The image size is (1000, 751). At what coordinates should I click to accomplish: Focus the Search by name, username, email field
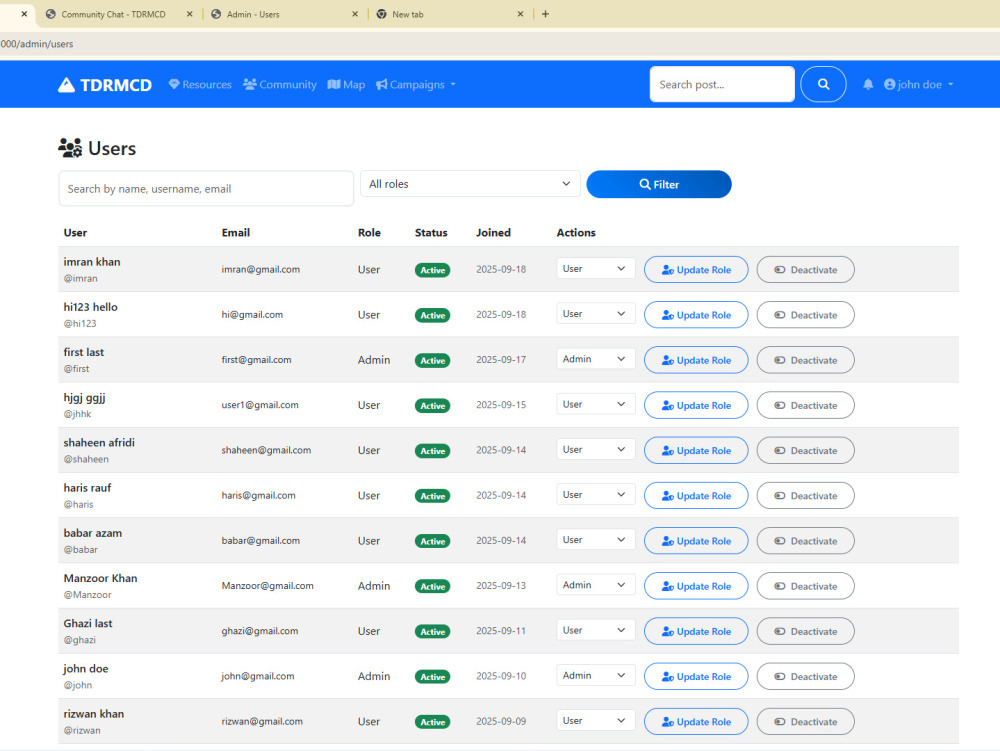click(206, 189)
